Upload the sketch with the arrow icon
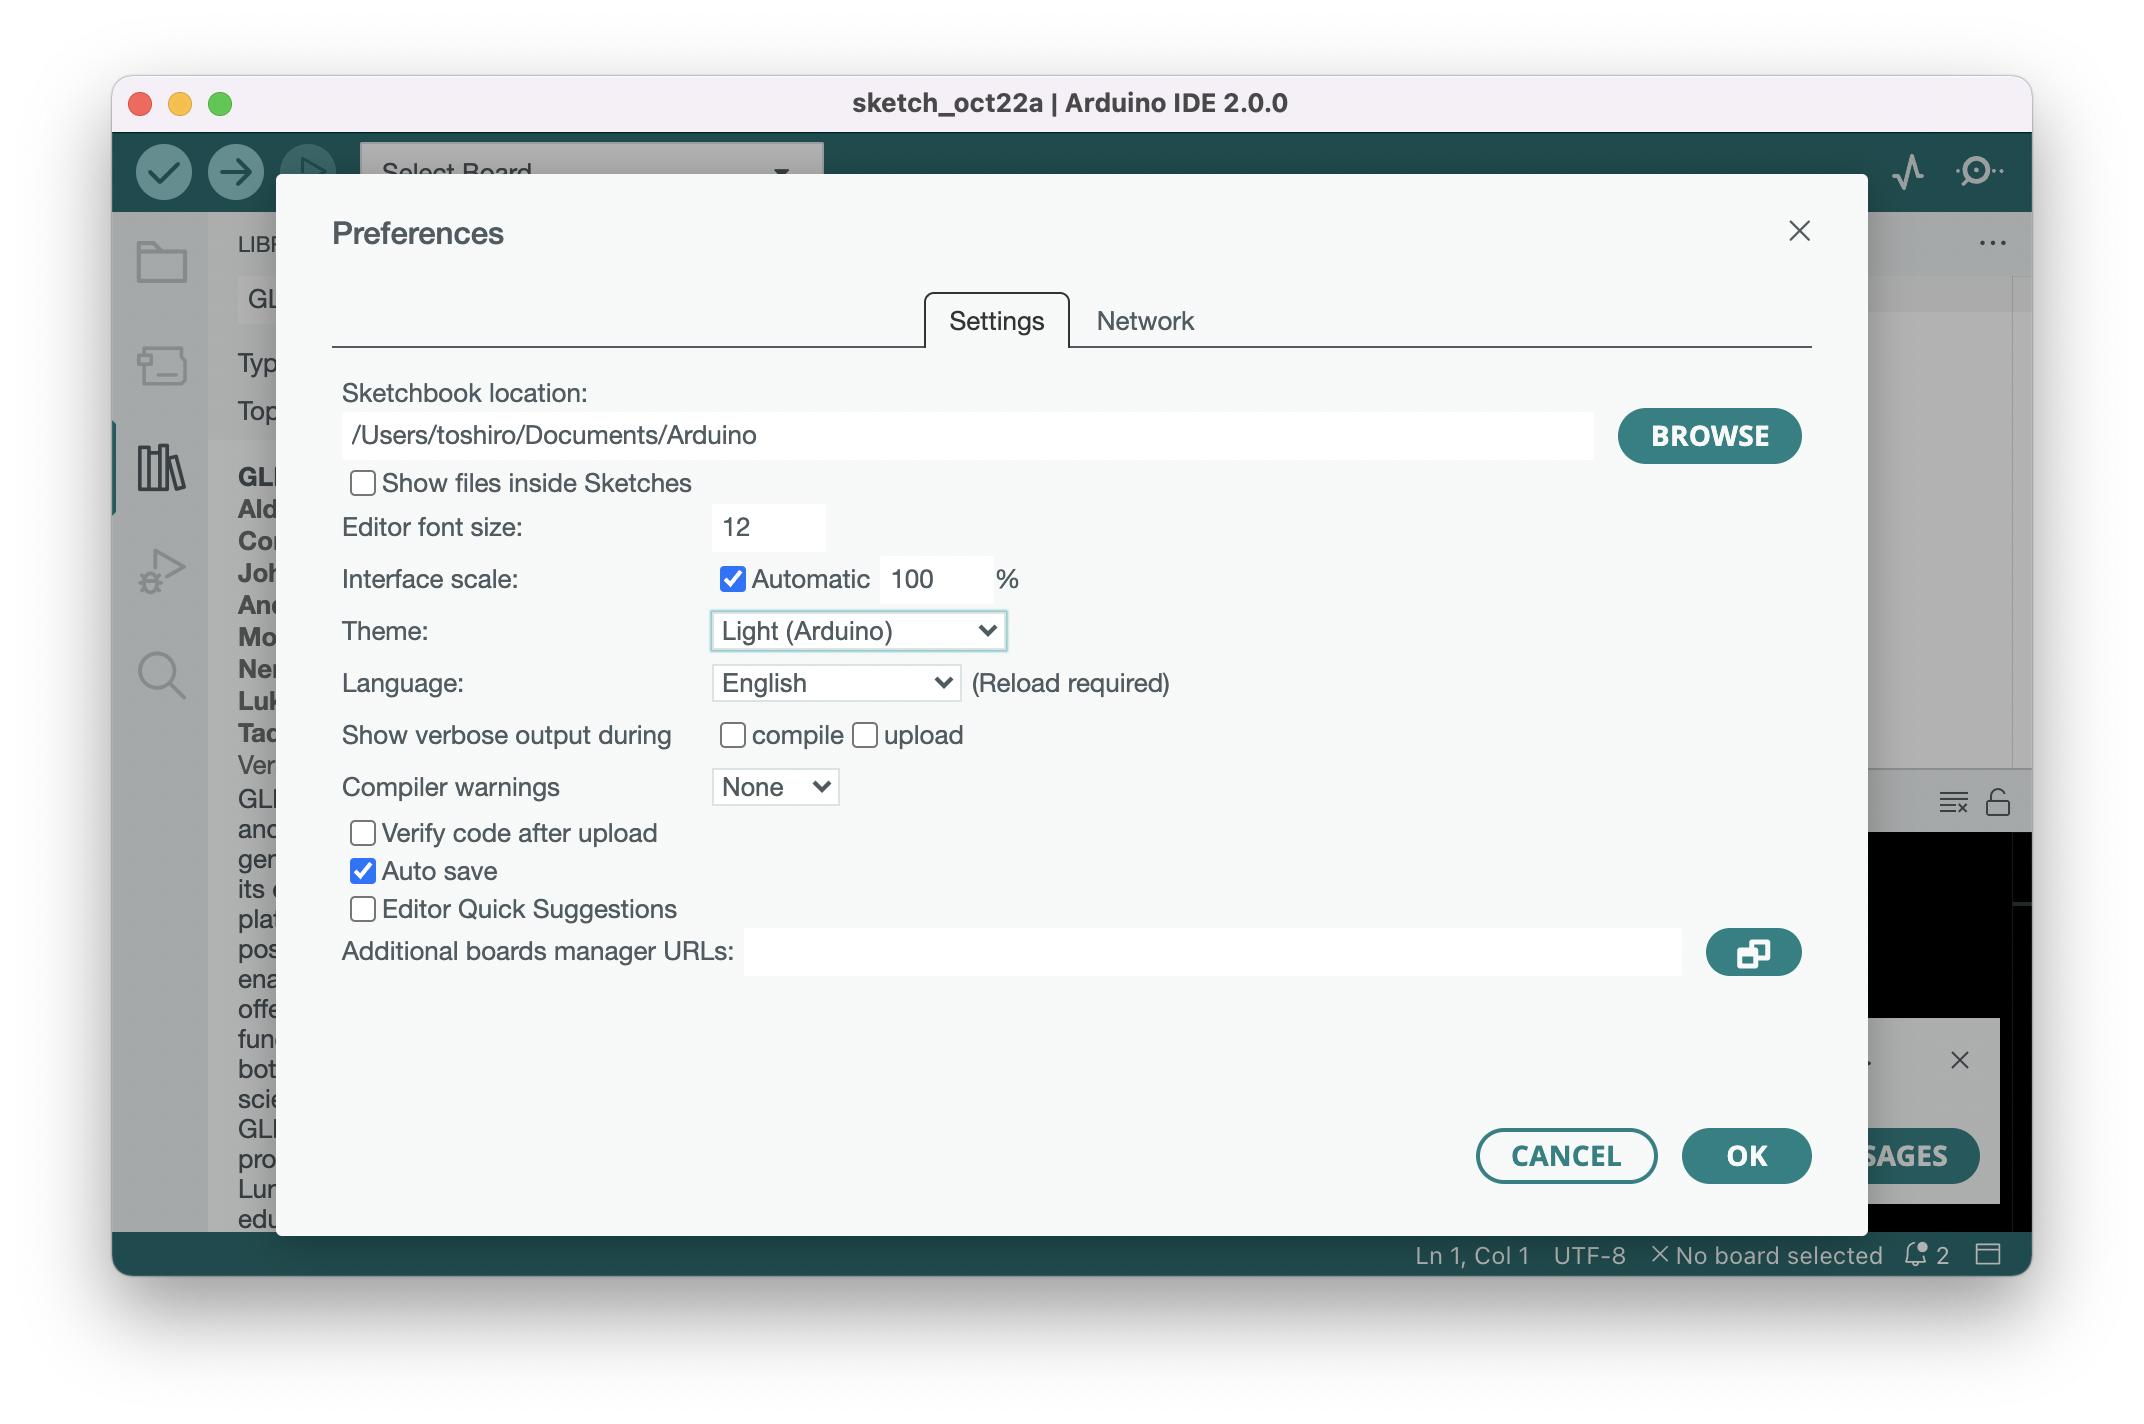Viewport: 2144px width, 1424px height. pyautogui.click(x=234, y=171)
